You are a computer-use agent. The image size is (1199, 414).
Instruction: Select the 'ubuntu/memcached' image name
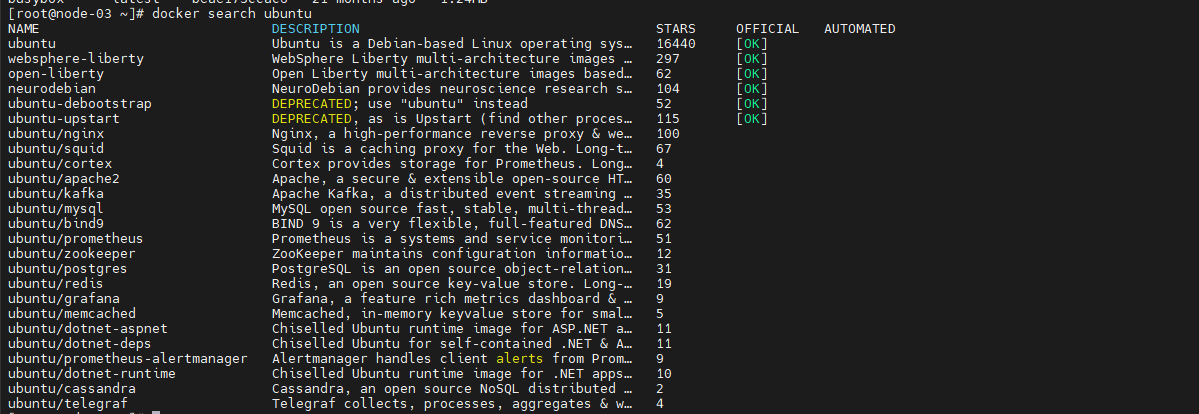[x=72, y=314]
